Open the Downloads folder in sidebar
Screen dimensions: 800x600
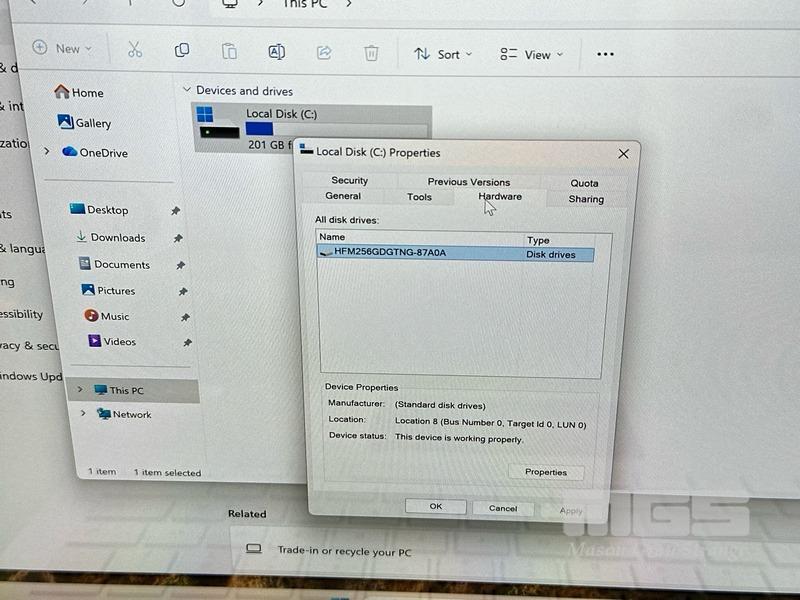[x=117, y=238]
